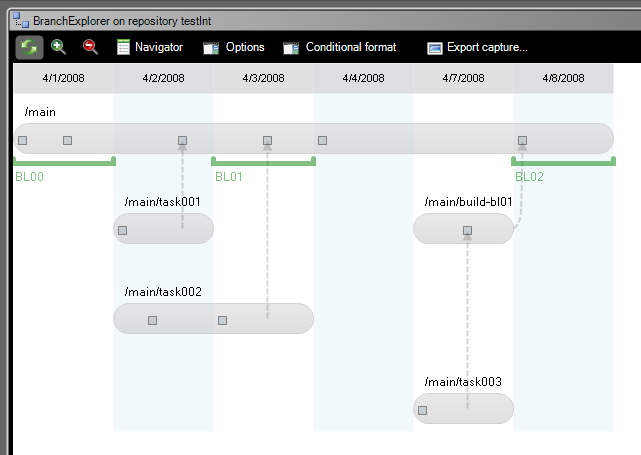Select the BL02 label marker
Image resolution: width=641 pixels, height=455 pixels.
tap(530, 177)
